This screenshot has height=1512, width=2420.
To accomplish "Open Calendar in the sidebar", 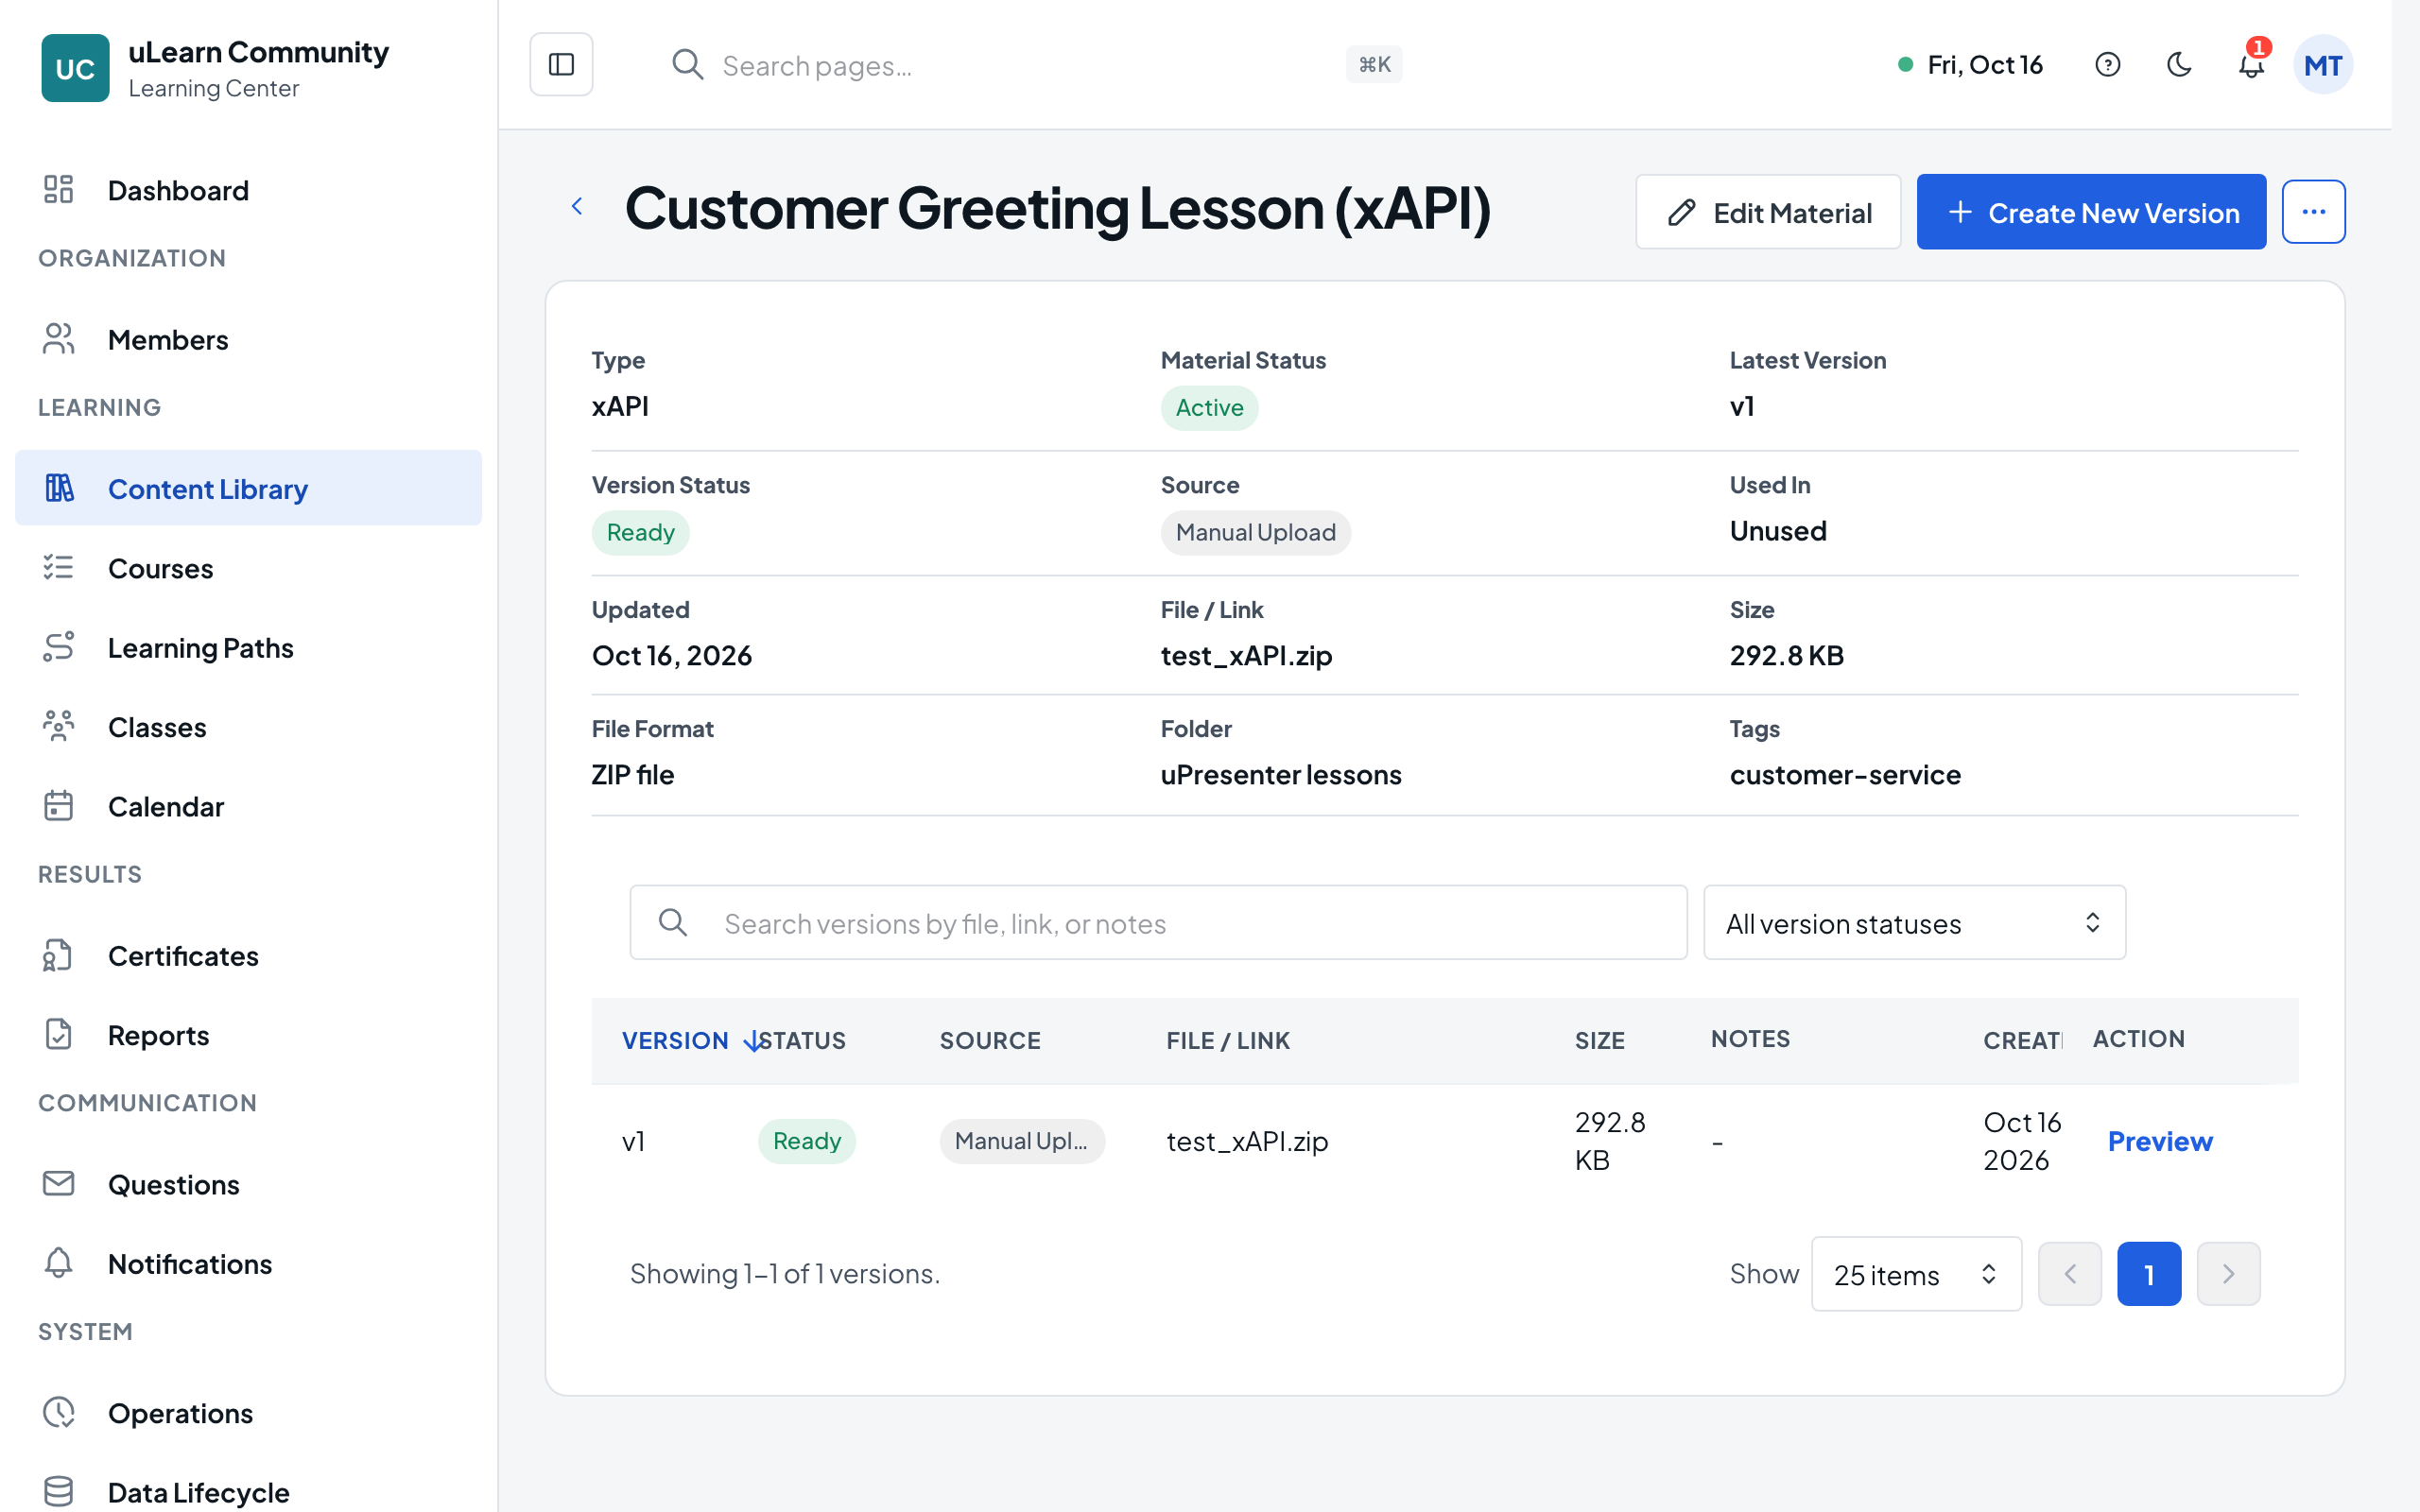I will point(248,806).
